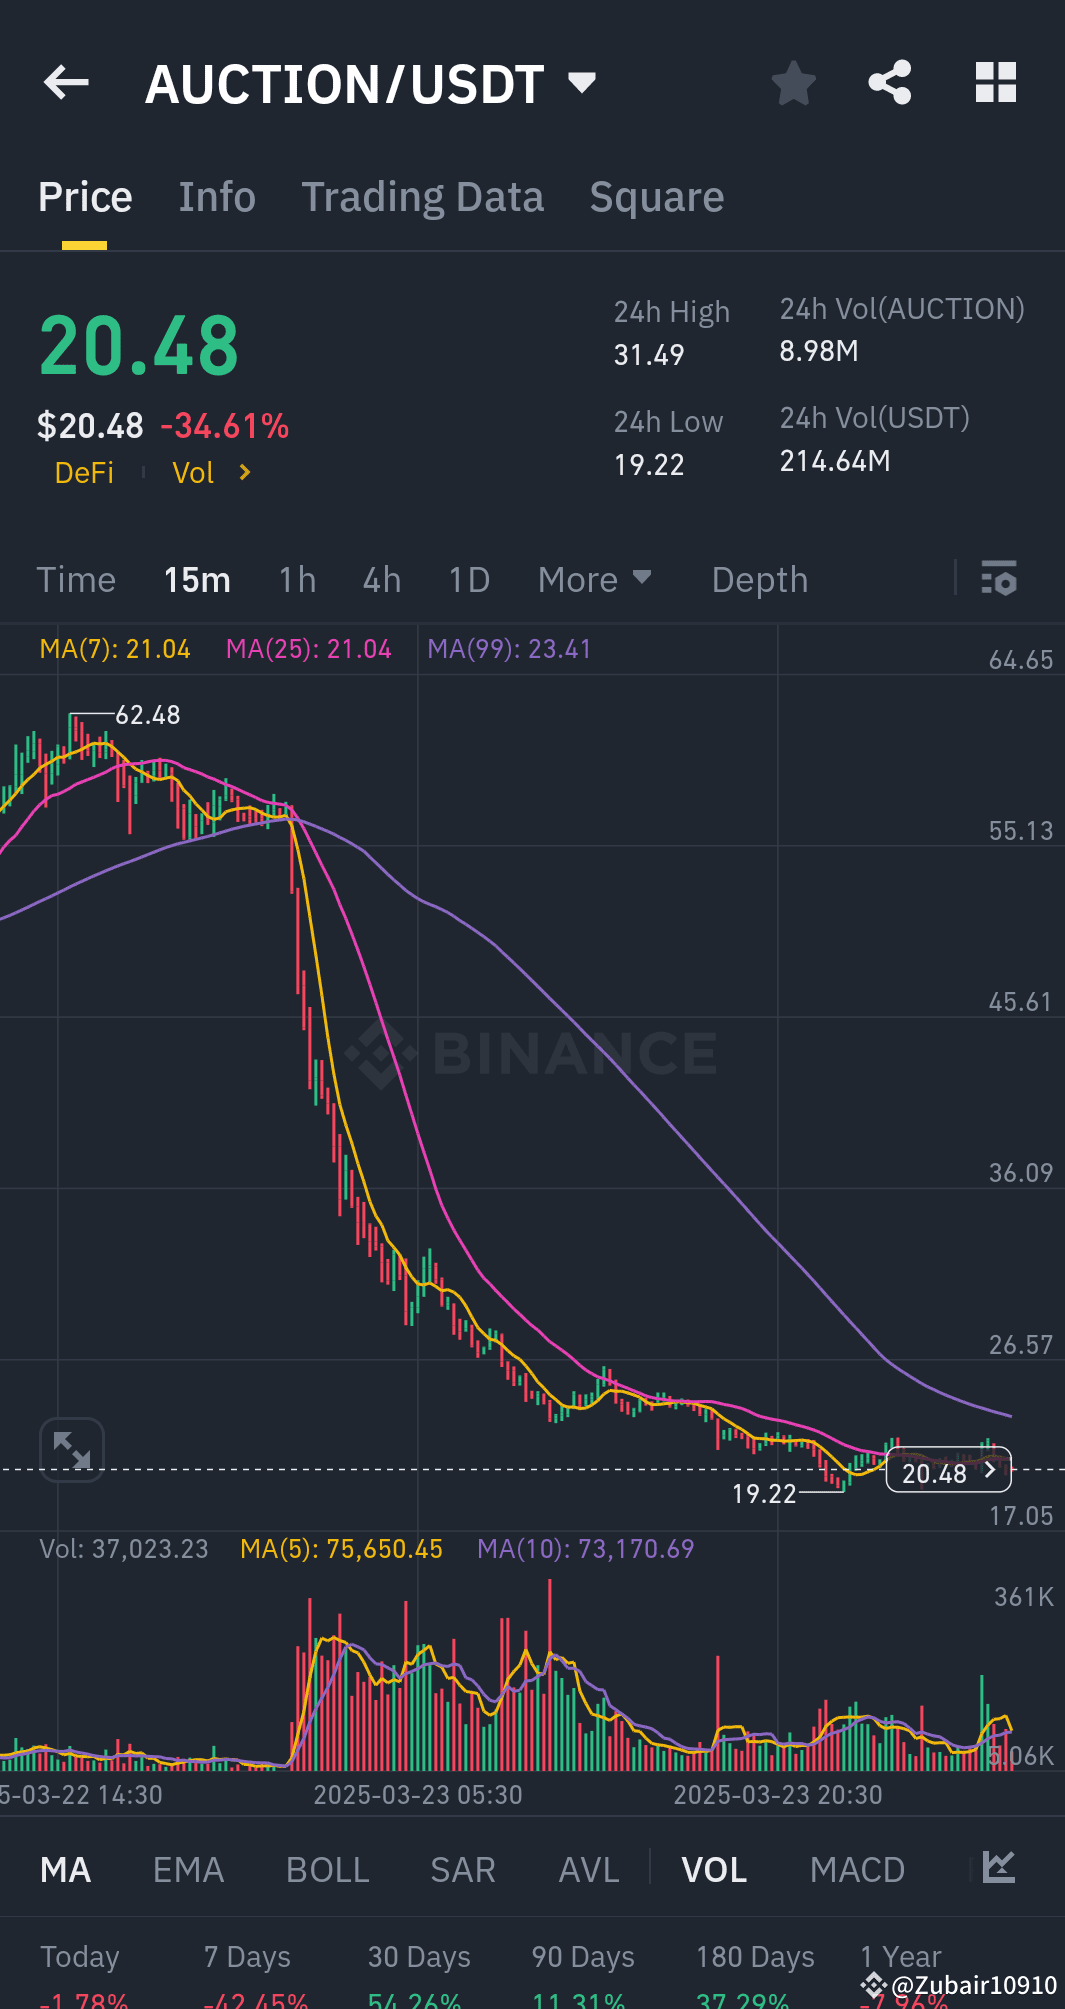Switch to the Price tab
Viewport: 1065px width, 2009px height.
(x=85, y=197)
